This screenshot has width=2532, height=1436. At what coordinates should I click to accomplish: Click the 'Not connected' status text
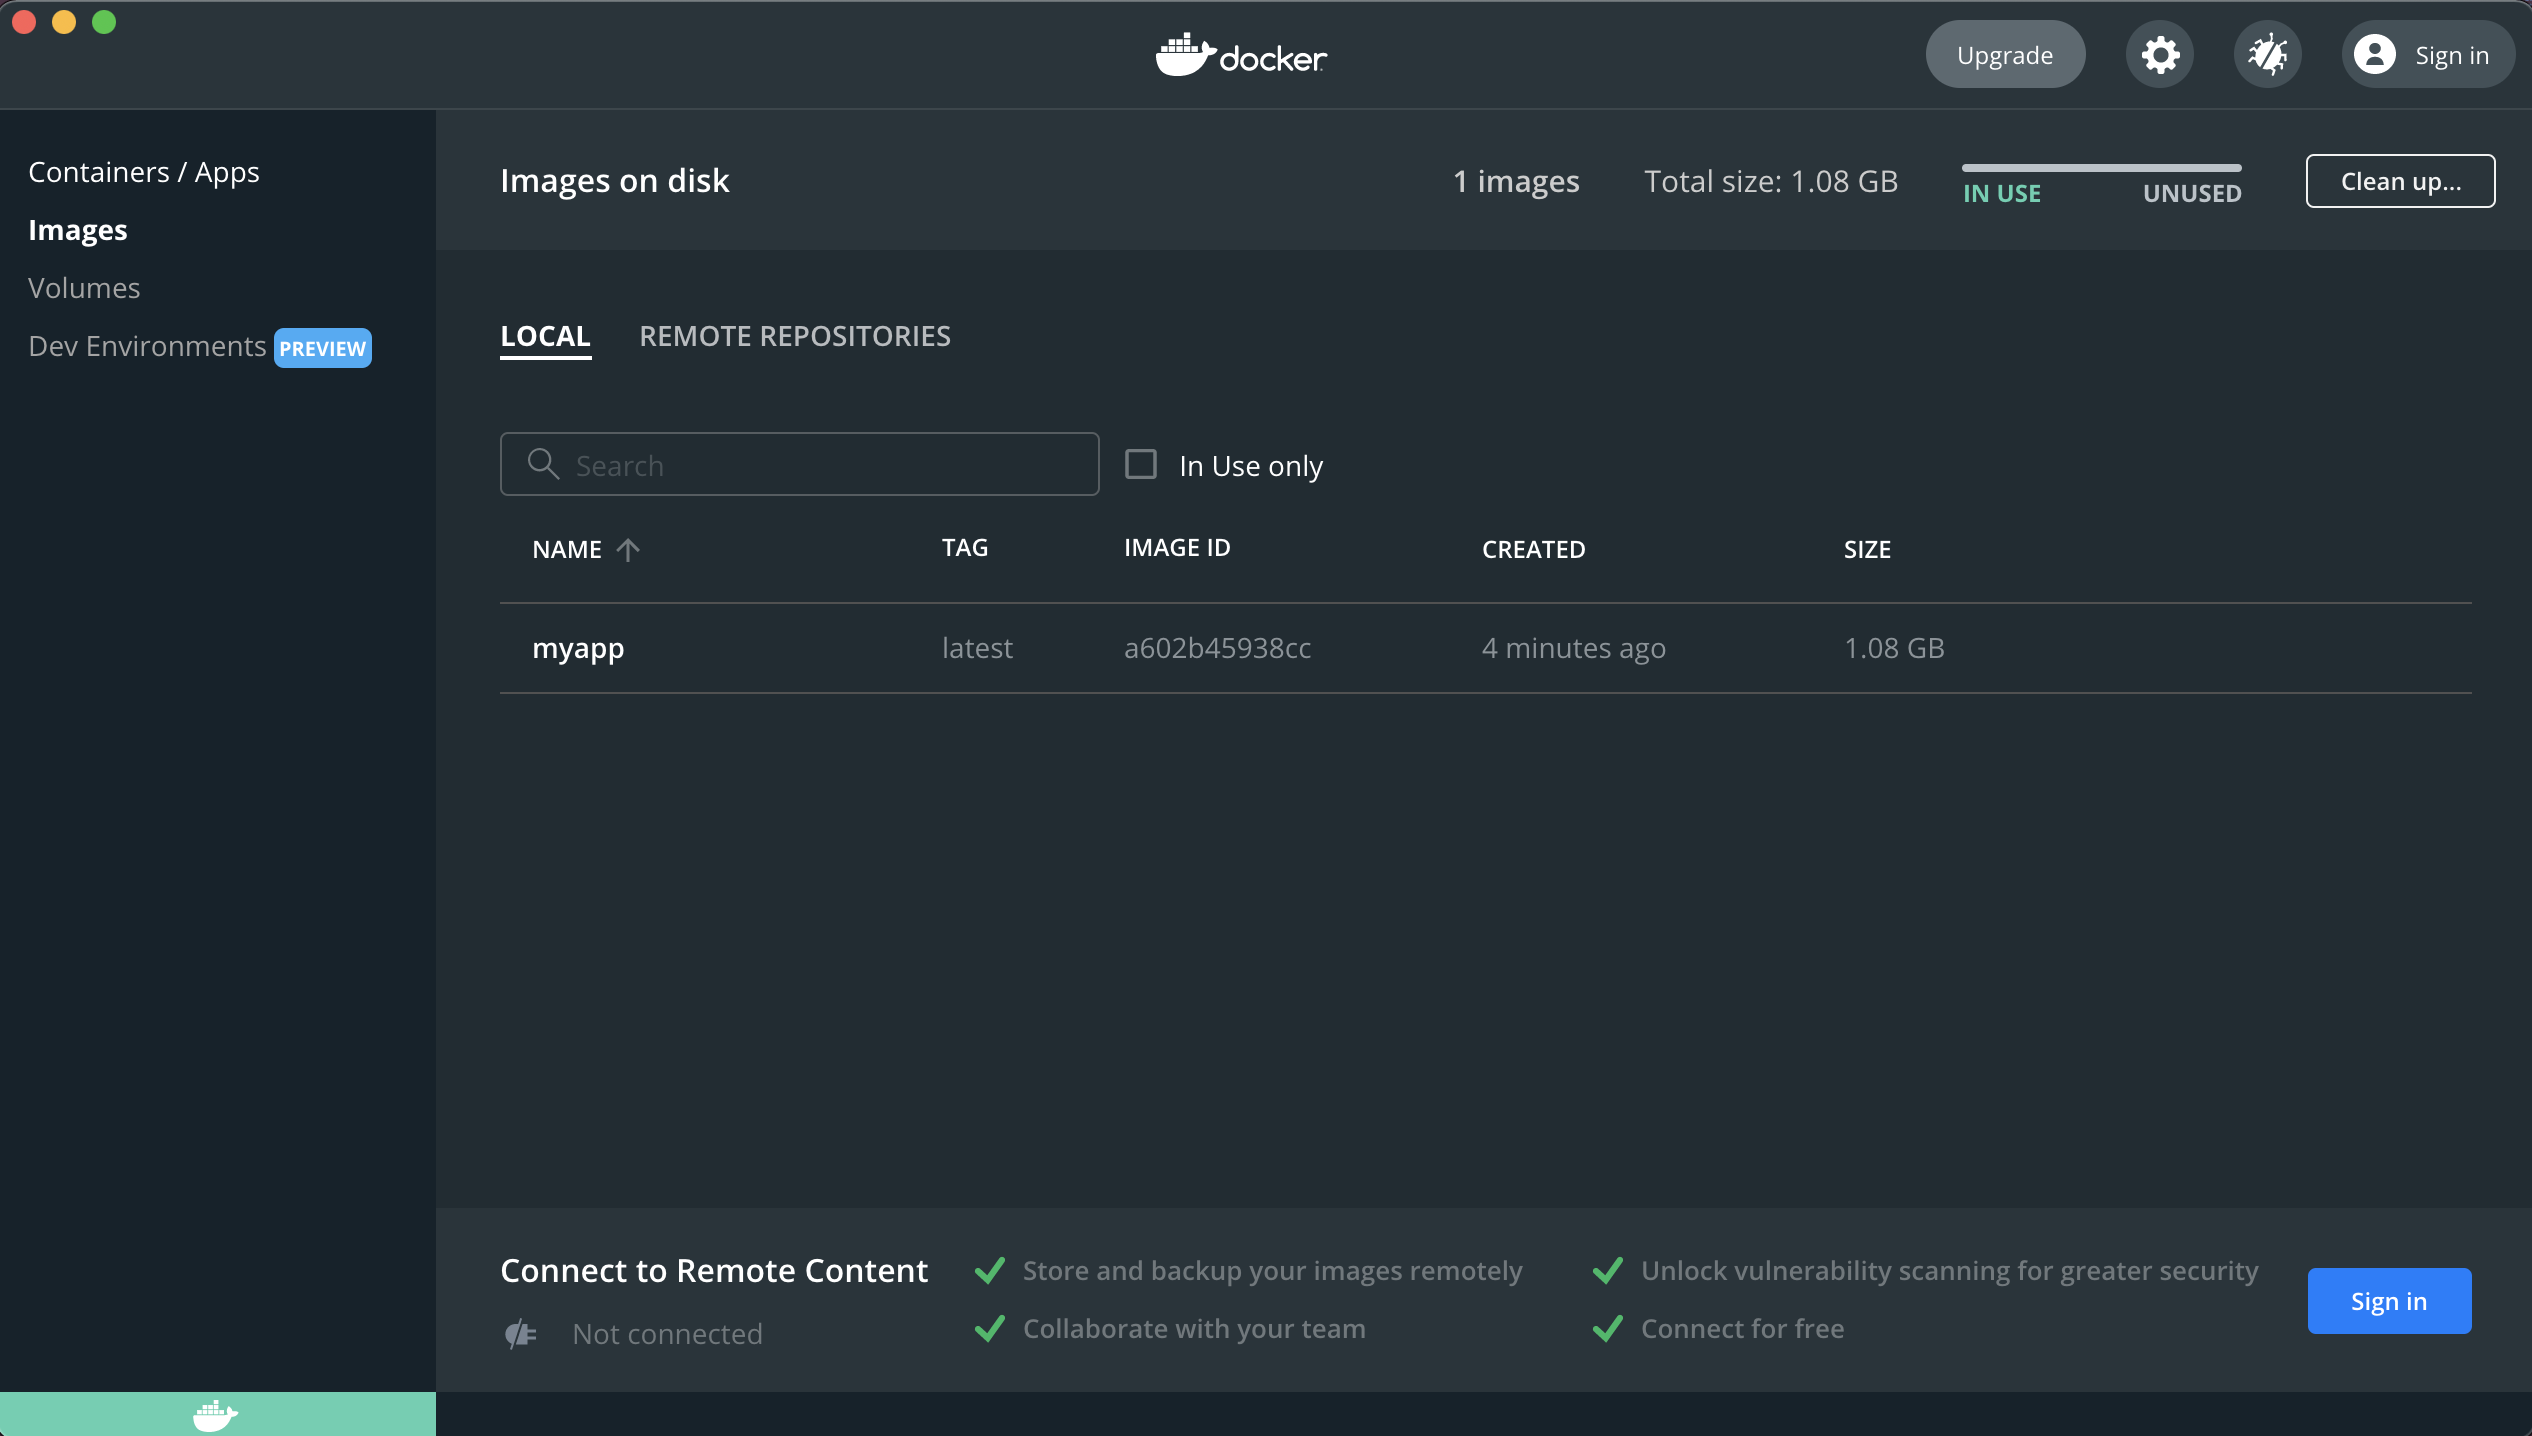pos(667,1334)
